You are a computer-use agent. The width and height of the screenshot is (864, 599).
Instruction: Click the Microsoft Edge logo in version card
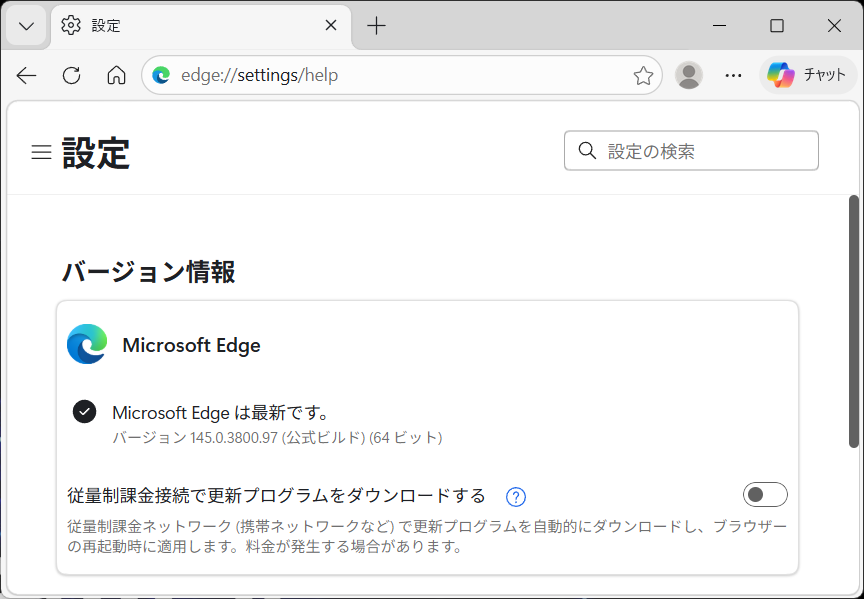(x=87, y=344)
